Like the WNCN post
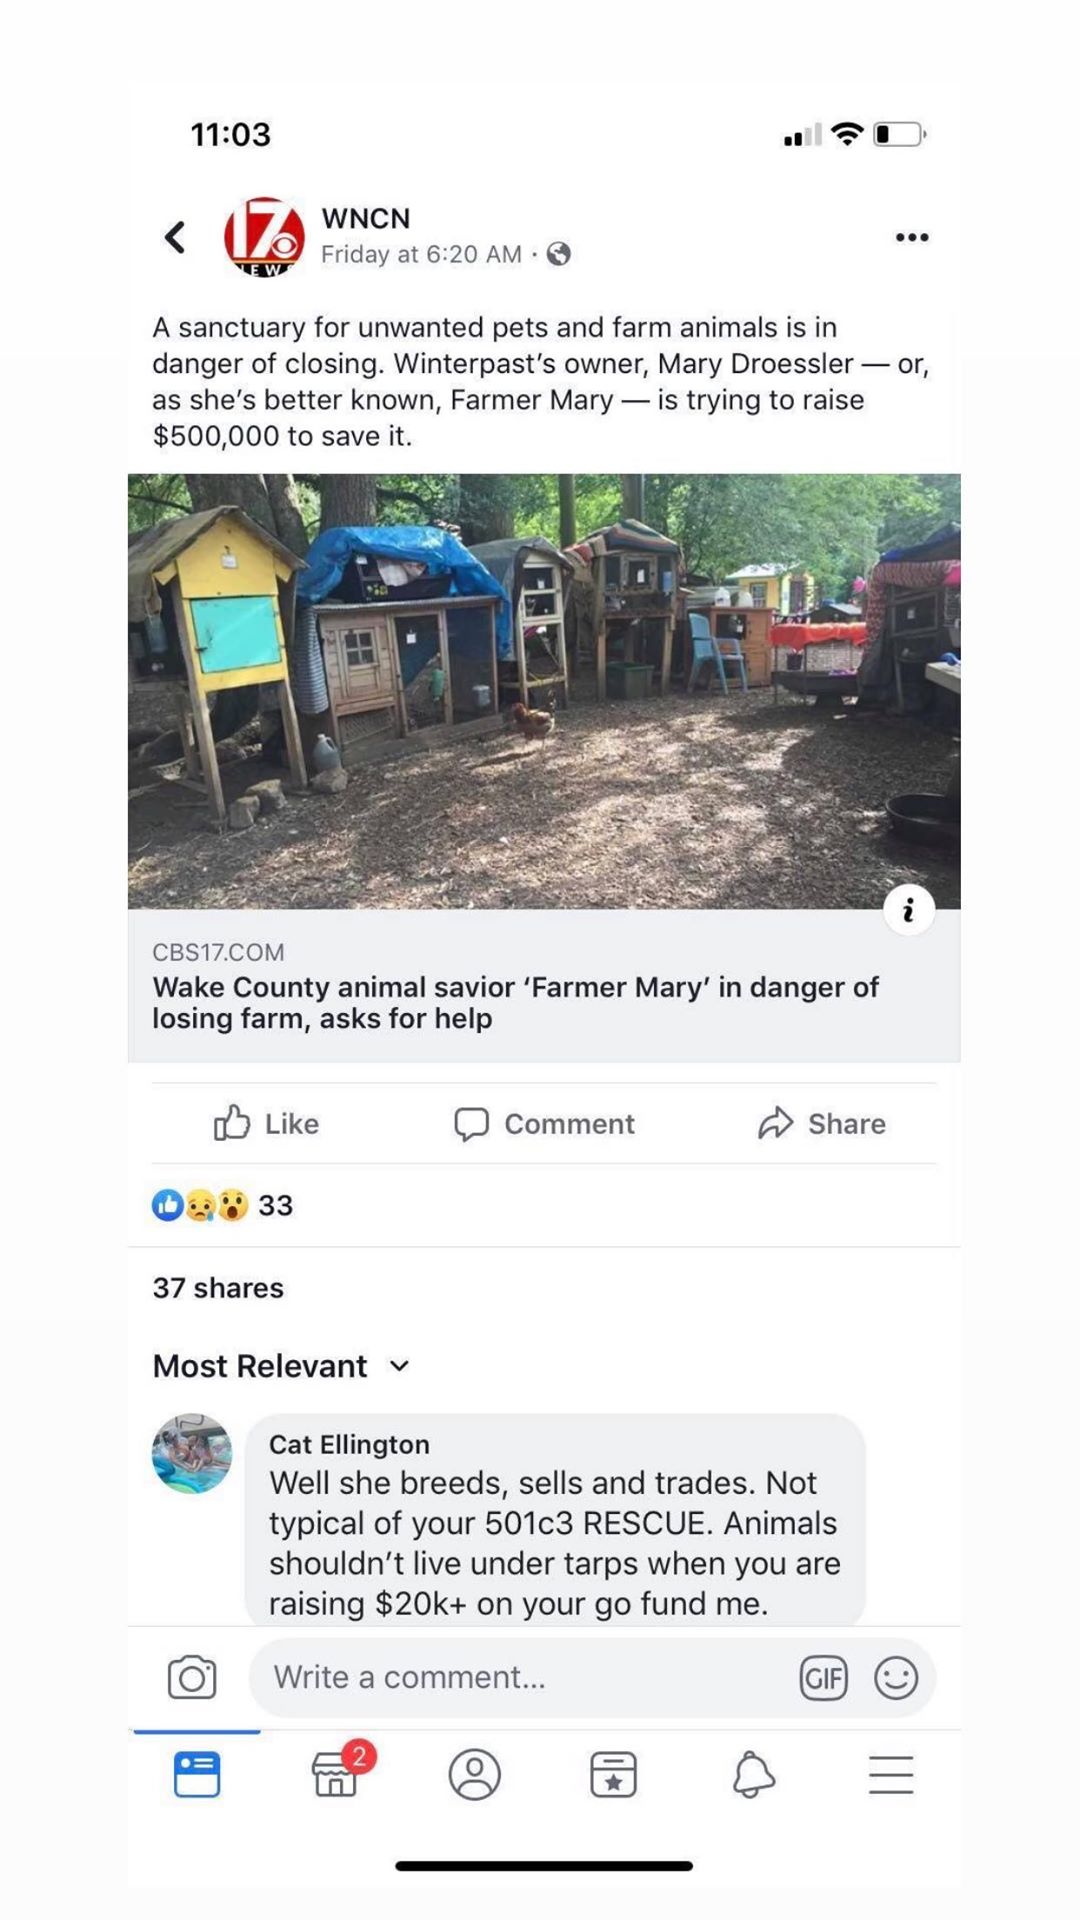This screenshot has width=1080, height=1920. pyautogui.click(x=267, y=1124)
